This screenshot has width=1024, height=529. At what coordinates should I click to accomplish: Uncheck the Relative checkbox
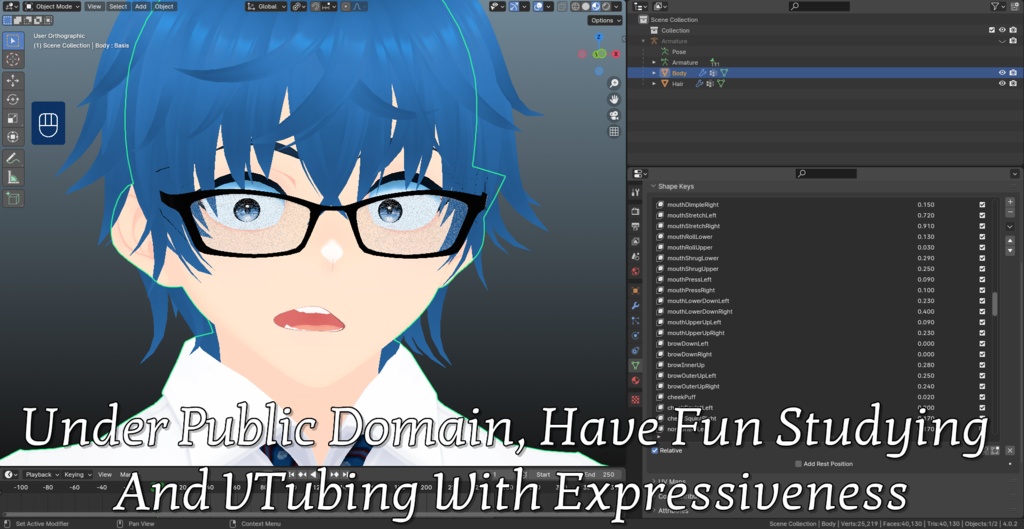tap(654, 451)
